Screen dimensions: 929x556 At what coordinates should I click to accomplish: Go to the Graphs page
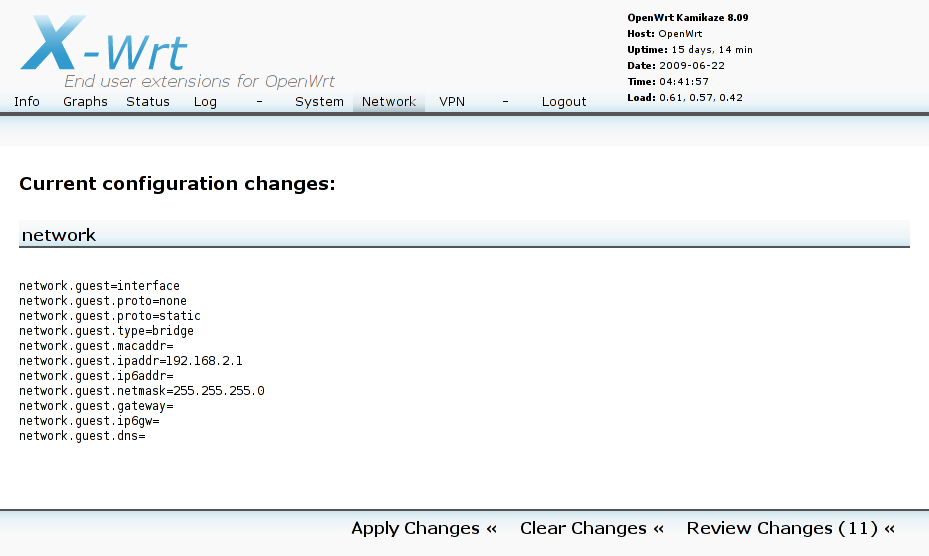[85, 102]
